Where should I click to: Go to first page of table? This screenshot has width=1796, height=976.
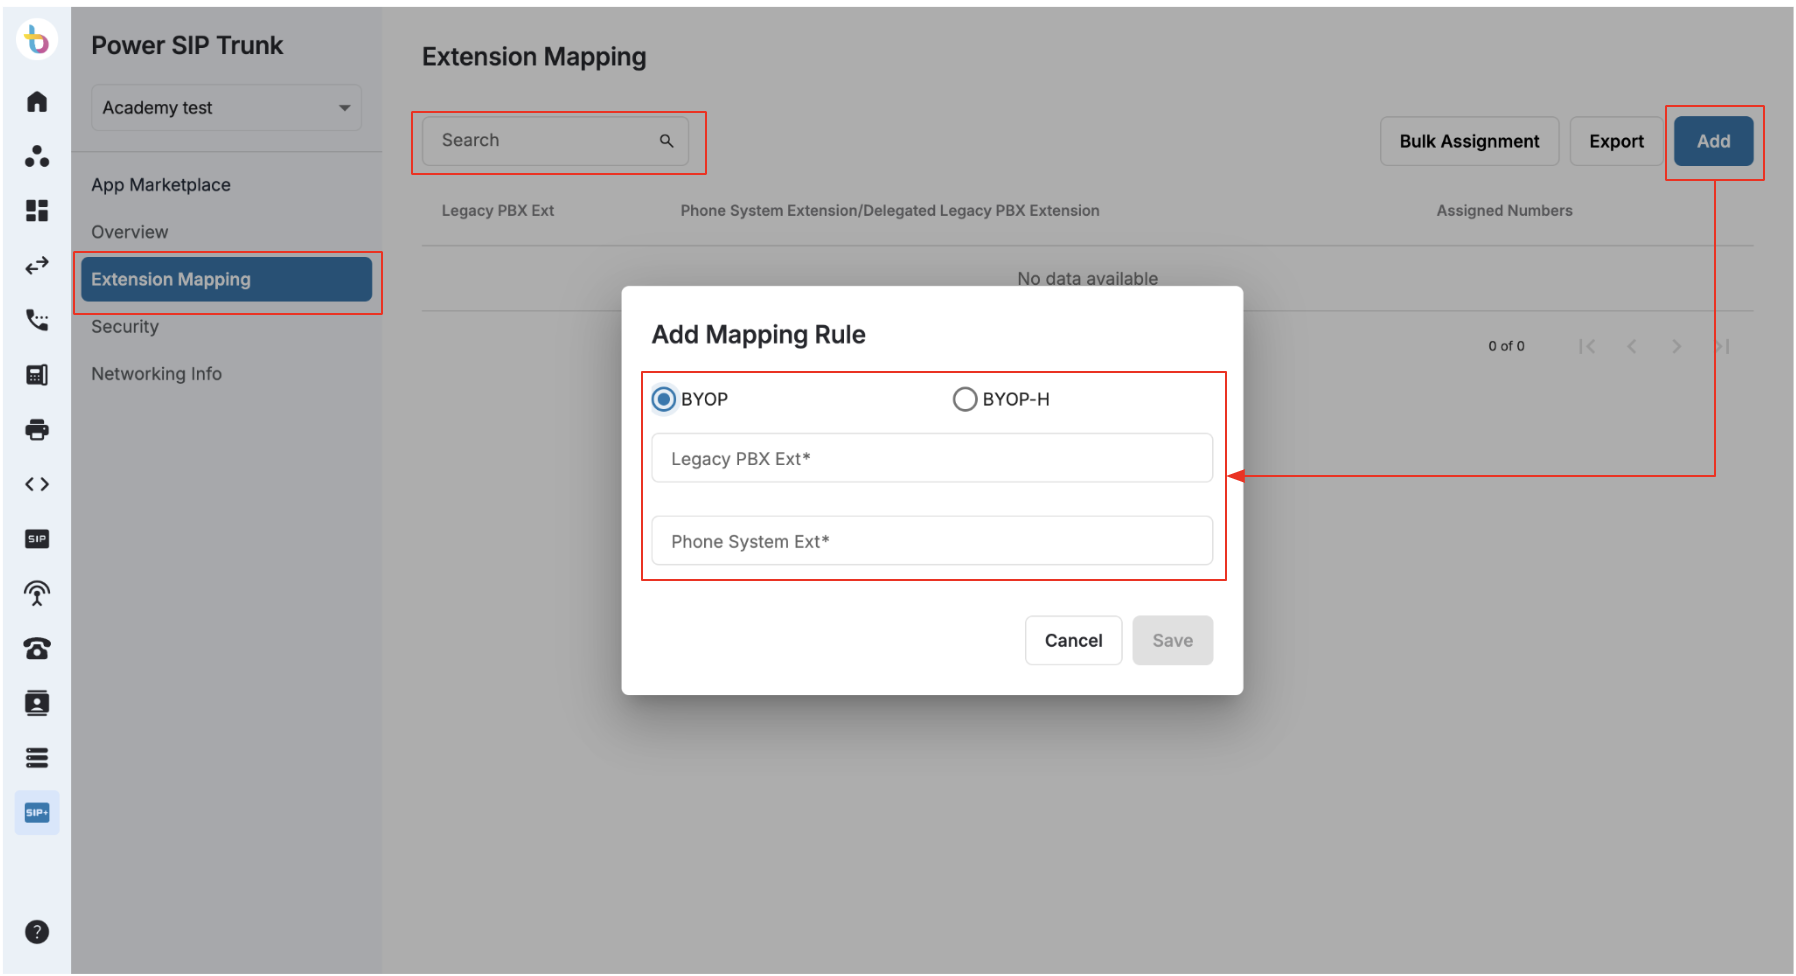point(1587,346)
